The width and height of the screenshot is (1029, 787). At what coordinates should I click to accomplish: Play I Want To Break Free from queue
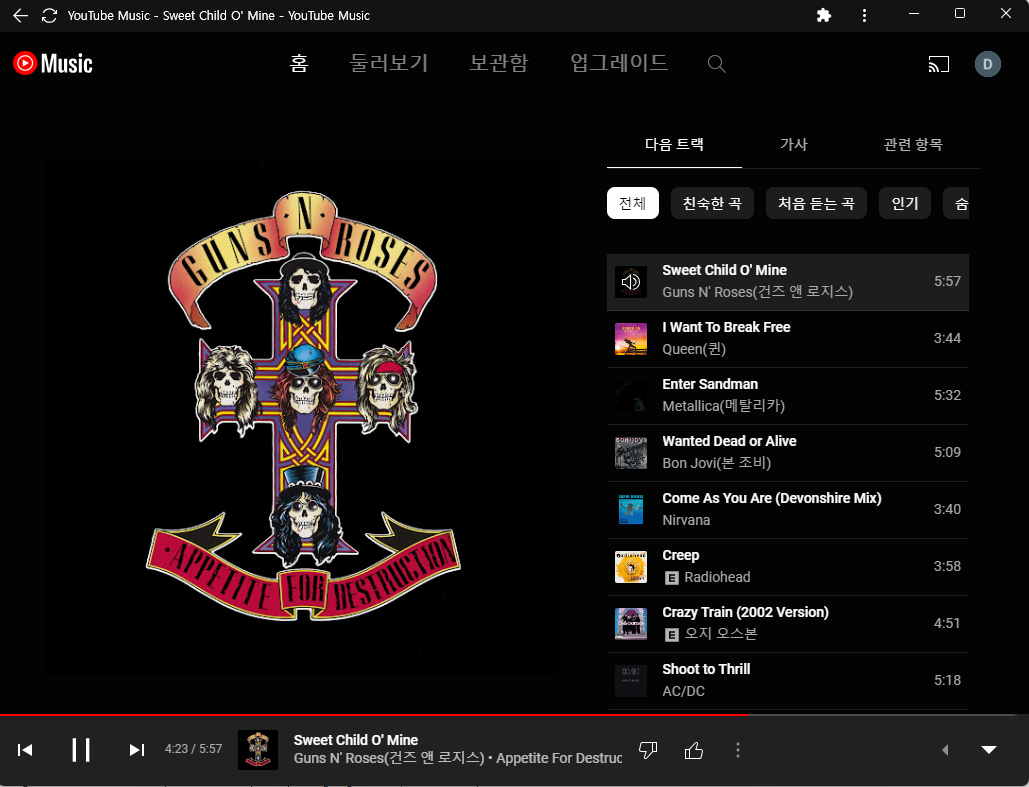(x=788, y=339)
